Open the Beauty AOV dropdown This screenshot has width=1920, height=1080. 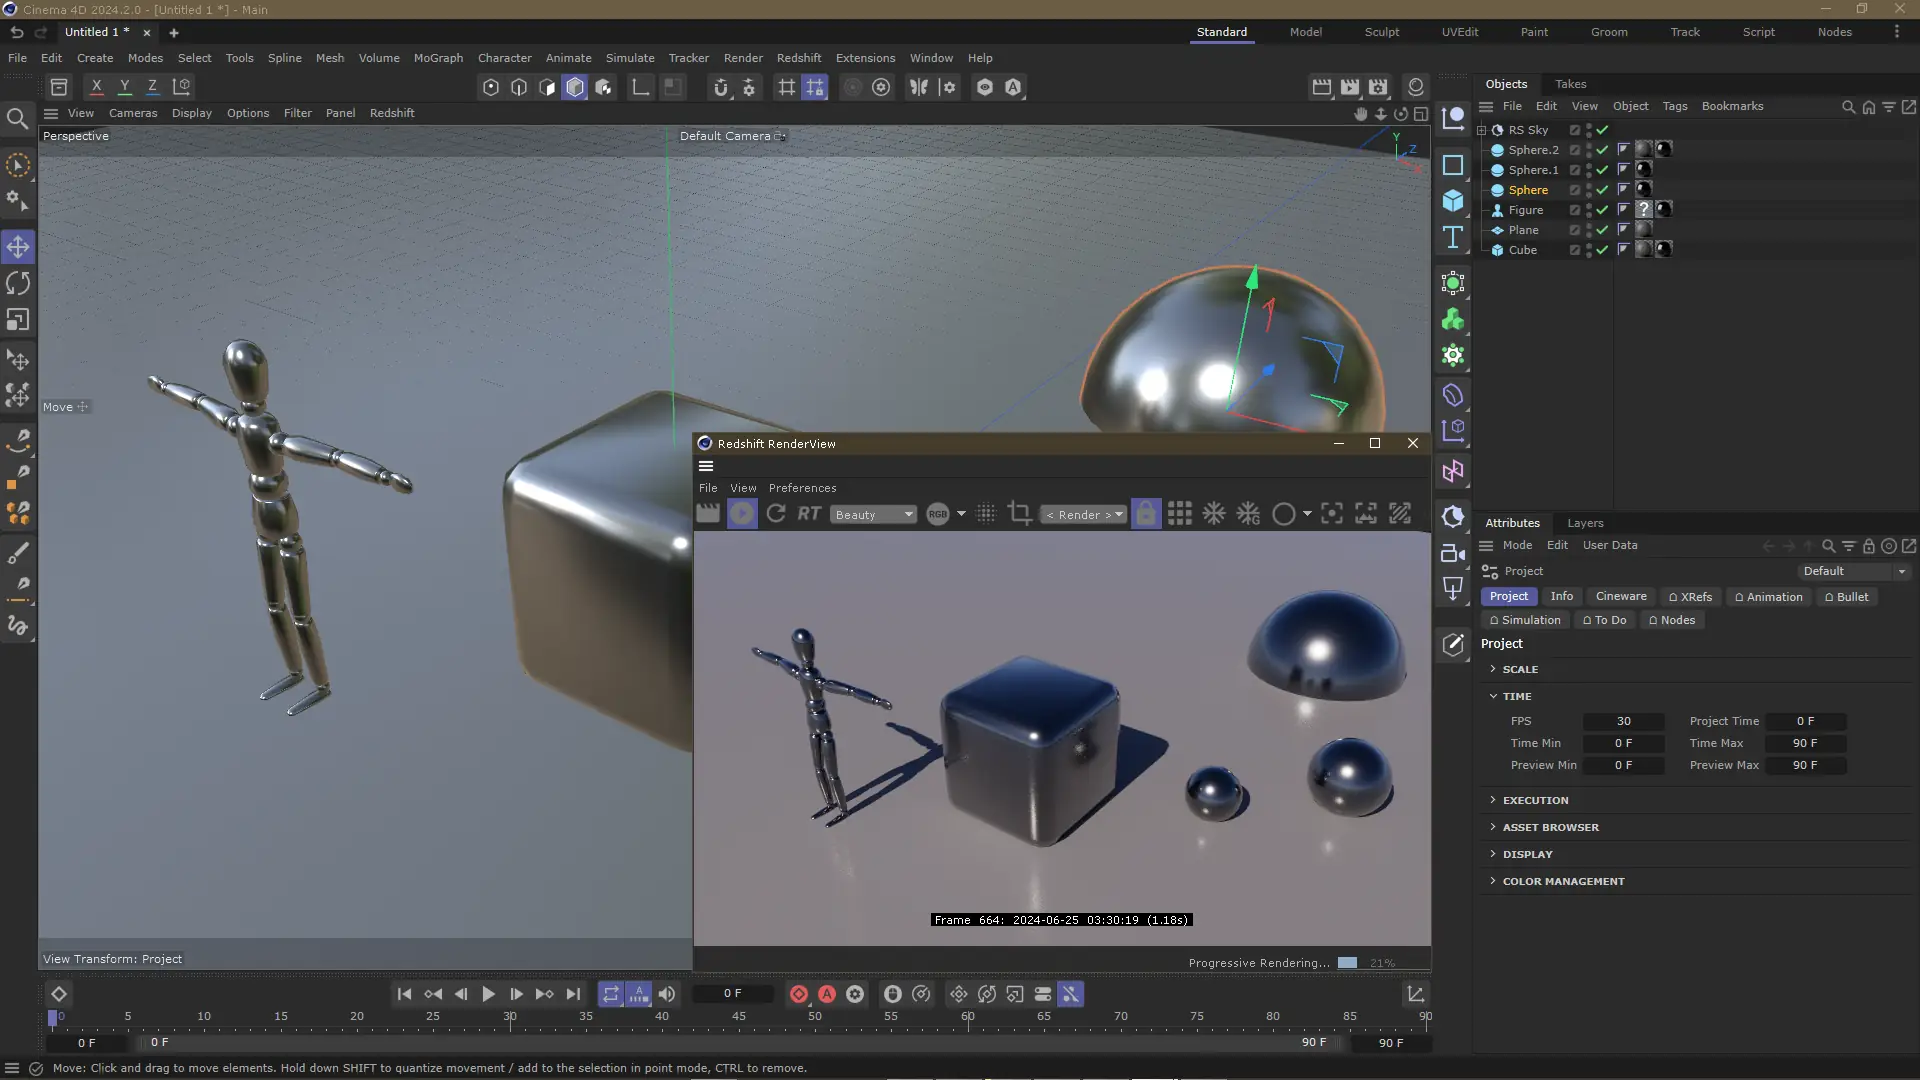tap(875, 514)
